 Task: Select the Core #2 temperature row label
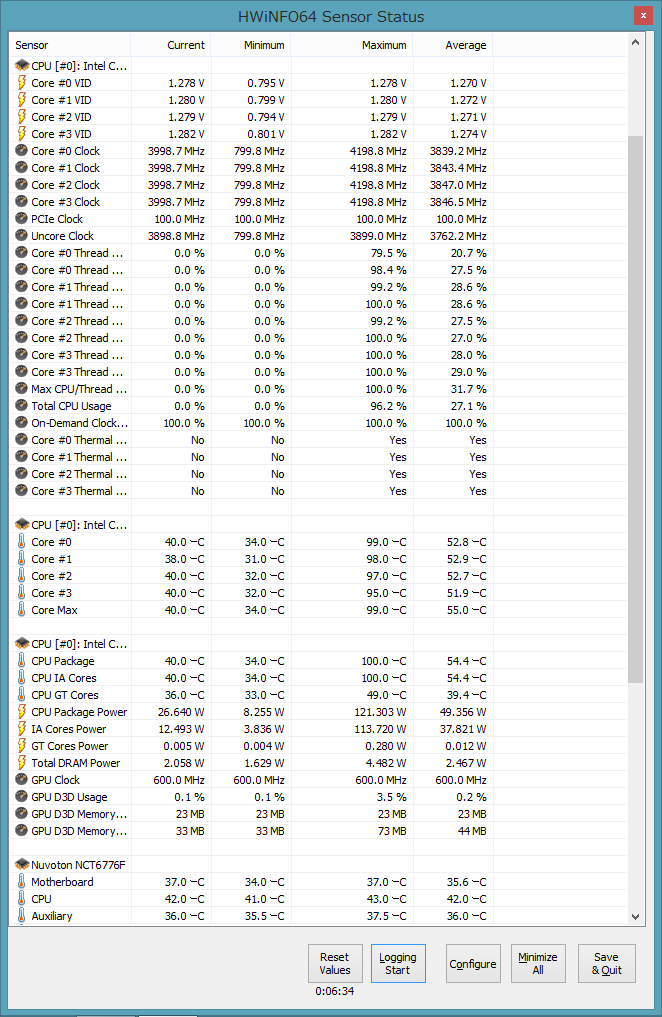(x=51, y=576)
